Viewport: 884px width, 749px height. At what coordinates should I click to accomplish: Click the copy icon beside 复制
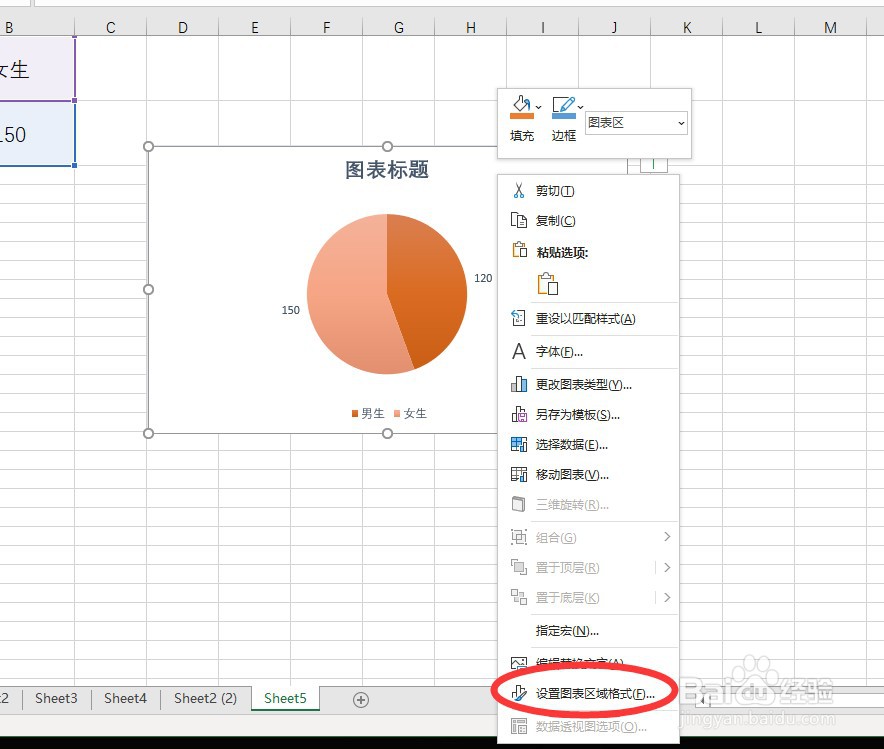[519, 220]
